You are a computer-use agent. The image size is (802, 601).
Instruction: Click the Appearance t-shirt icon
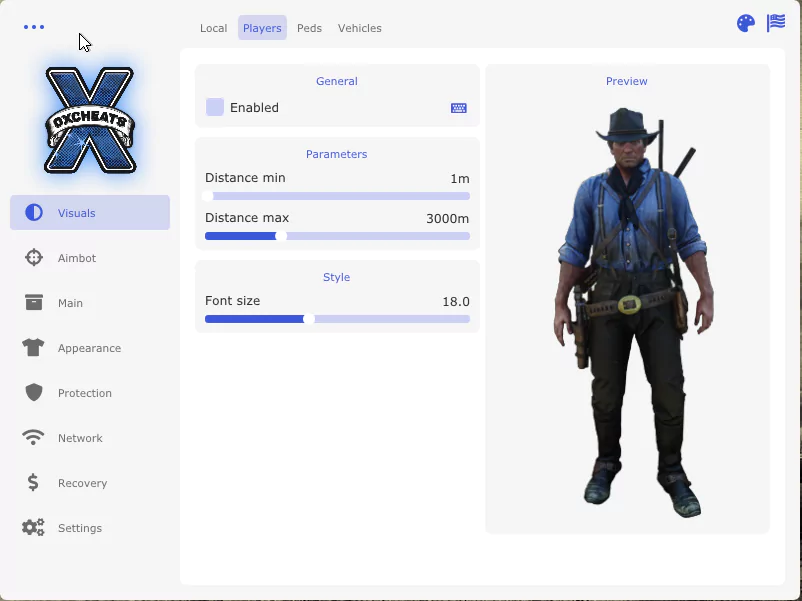coord(33,347)
